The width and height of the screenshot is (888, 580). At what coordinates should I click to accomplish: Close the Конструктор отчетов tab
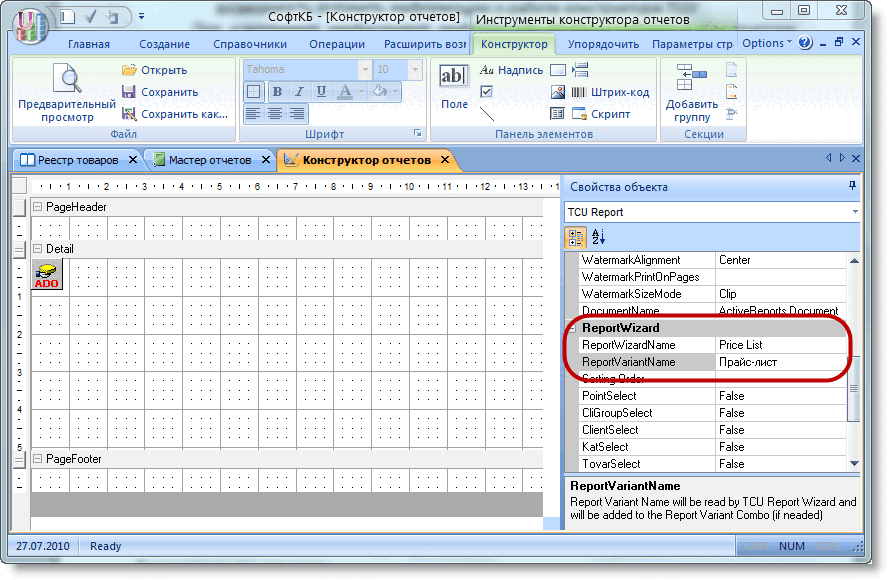click(445, 160)
